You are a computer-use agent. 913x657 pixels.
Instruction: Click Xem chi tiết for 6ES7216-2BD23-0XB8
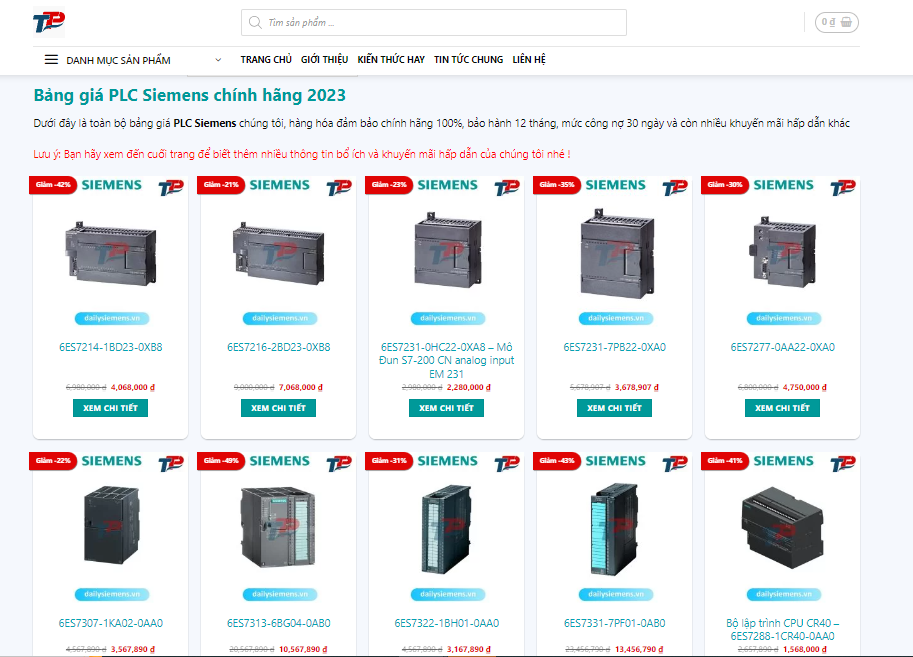point(278,408)
